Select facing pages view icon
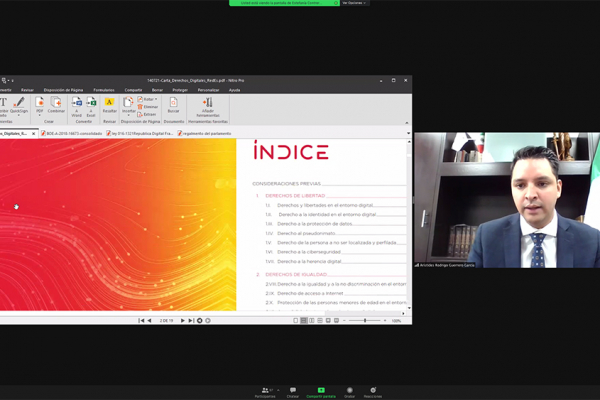This screenshot has height=400, width=600. [311, 320]
